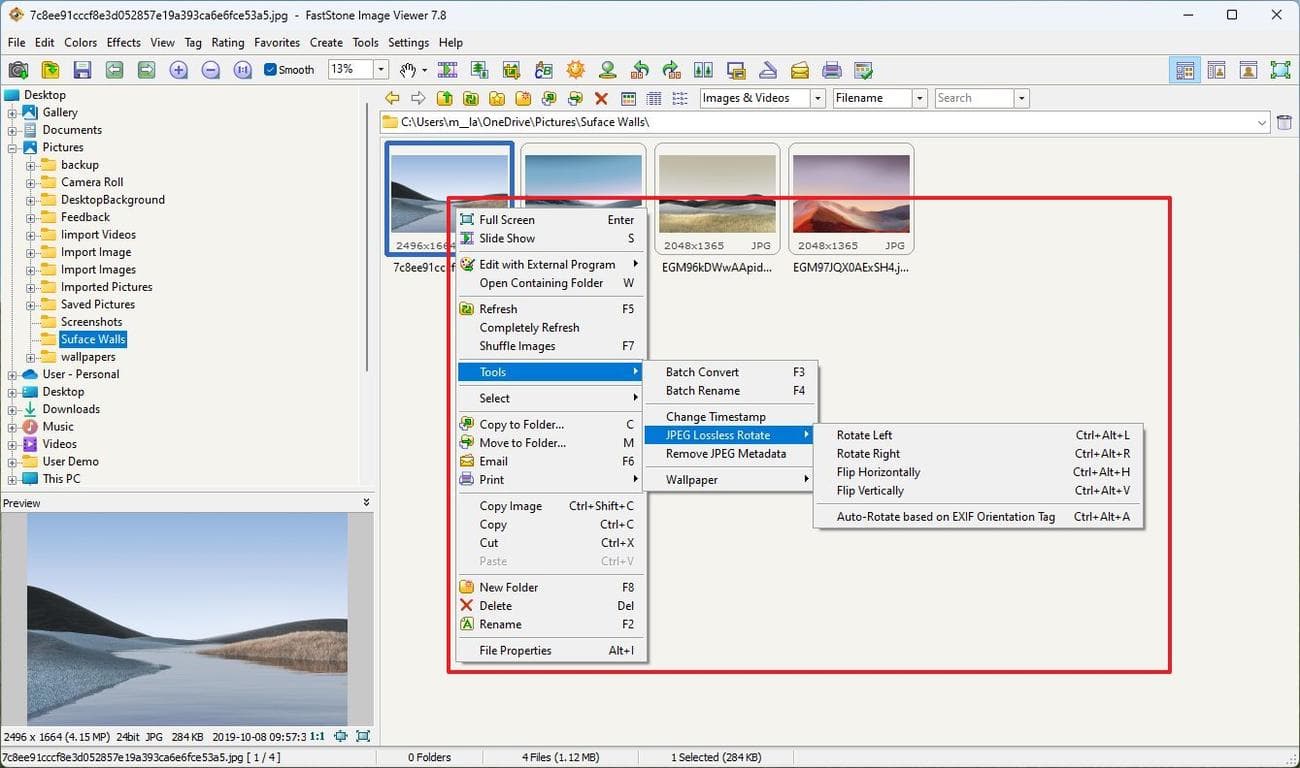The width and height of the screenshot is (1300, 768).
Task: Click the Batch Convert CB toolbar icon
Action: 543,70
